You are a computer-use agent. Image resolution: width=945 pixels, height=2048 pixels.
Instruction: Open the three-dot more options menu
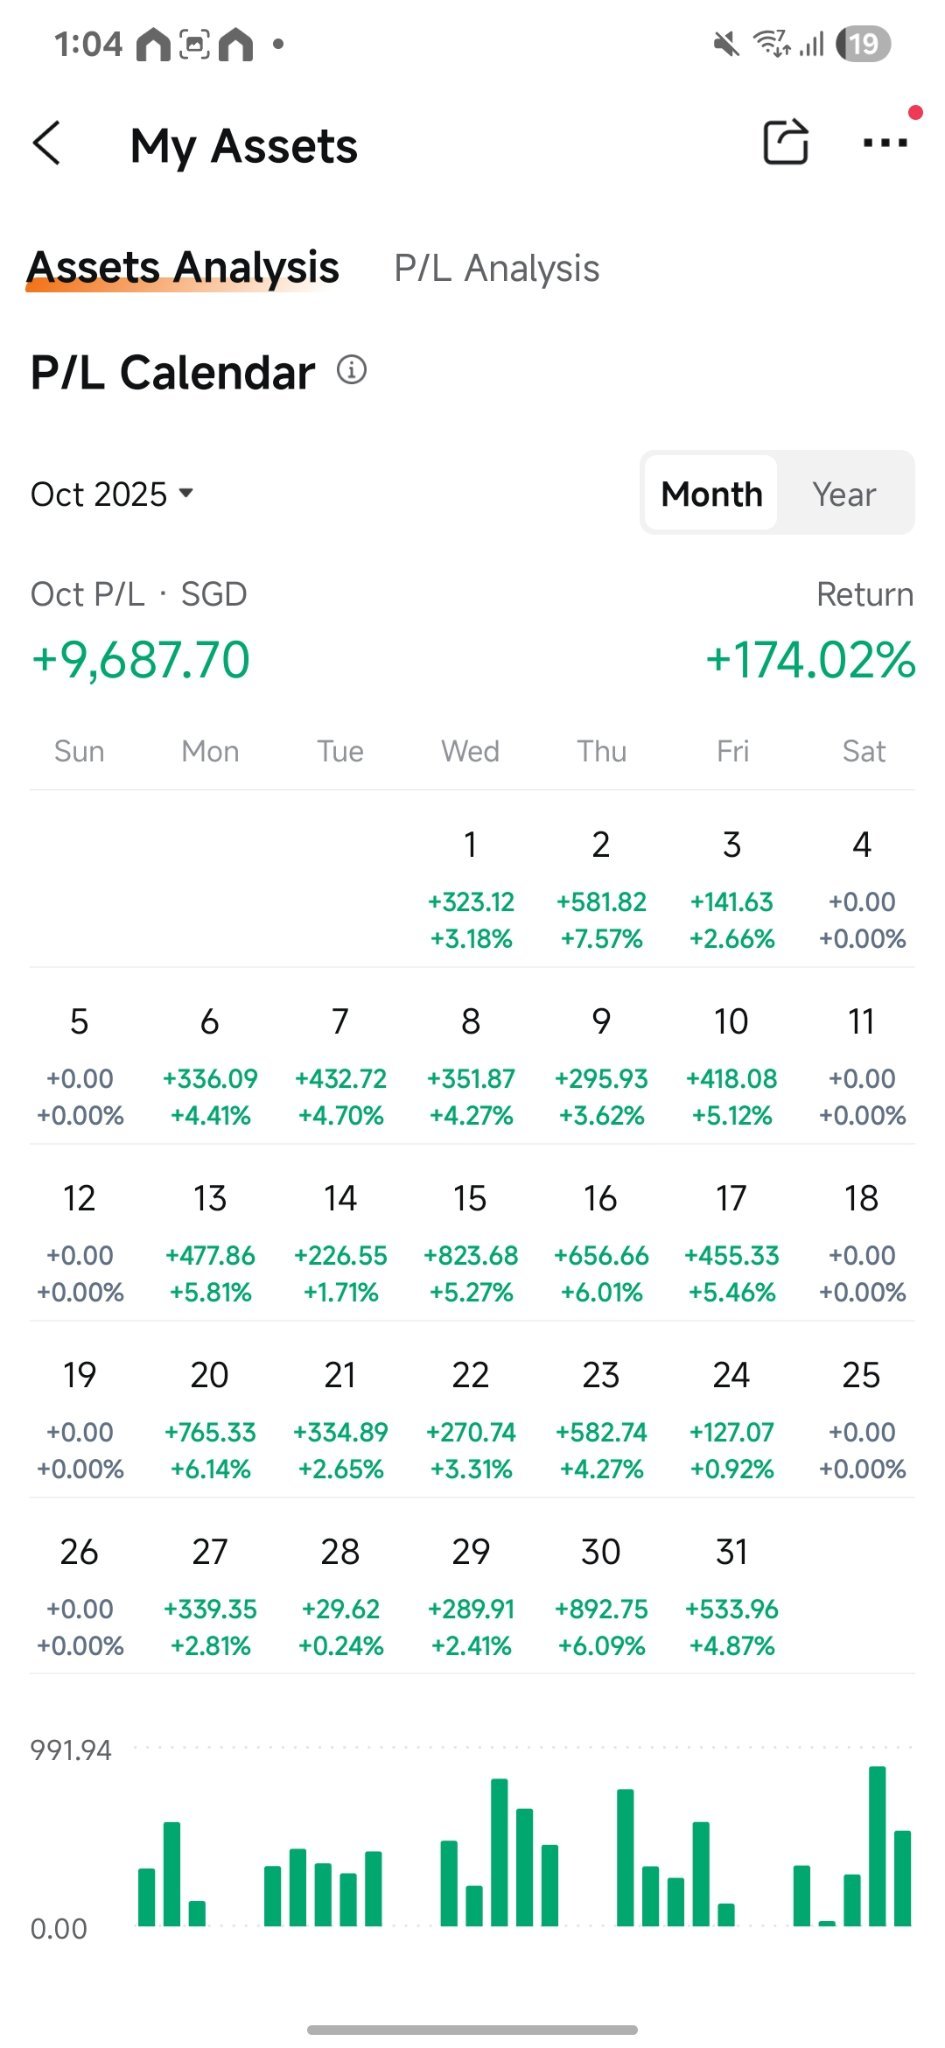[885, 143]
